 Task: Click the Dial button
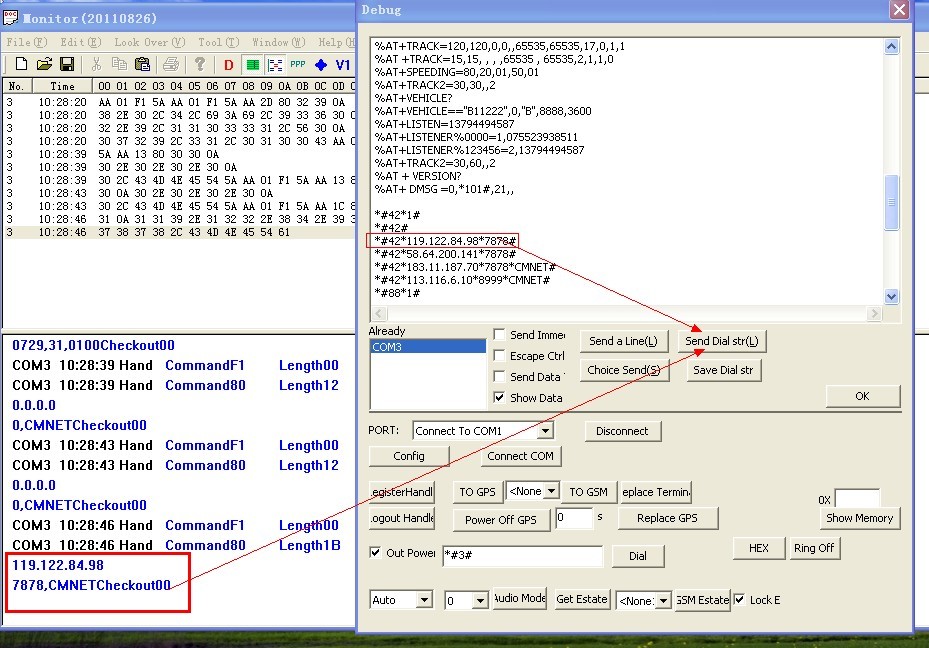[x=638, y=556]
